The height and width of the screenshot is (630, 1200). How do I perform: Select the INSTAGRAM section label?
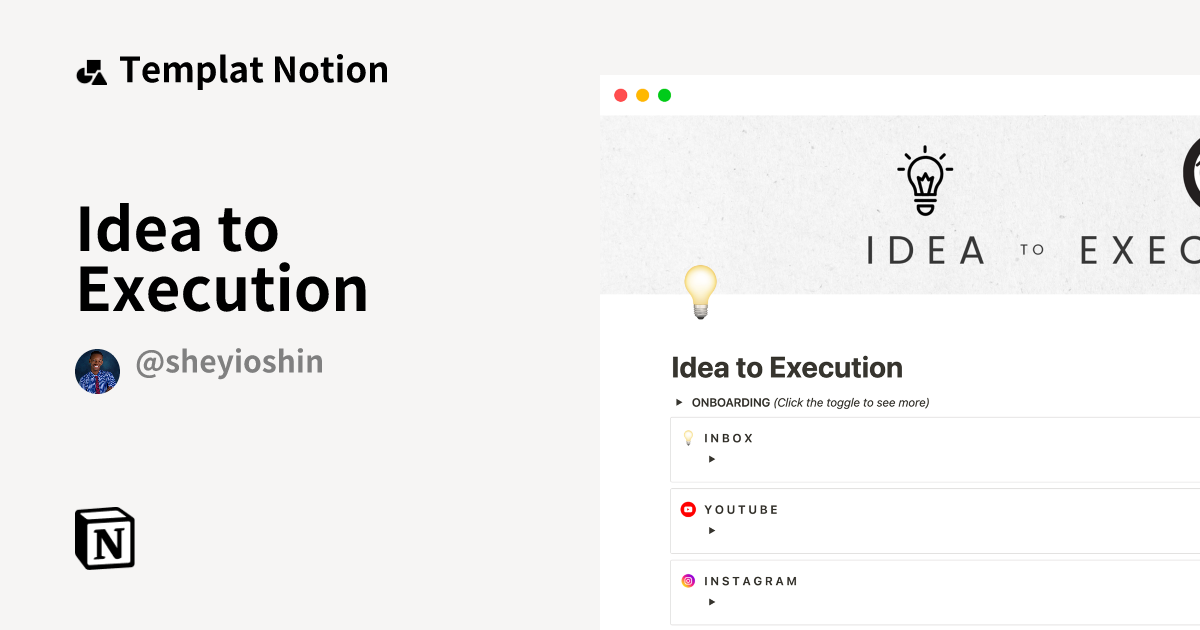point(751,580)
